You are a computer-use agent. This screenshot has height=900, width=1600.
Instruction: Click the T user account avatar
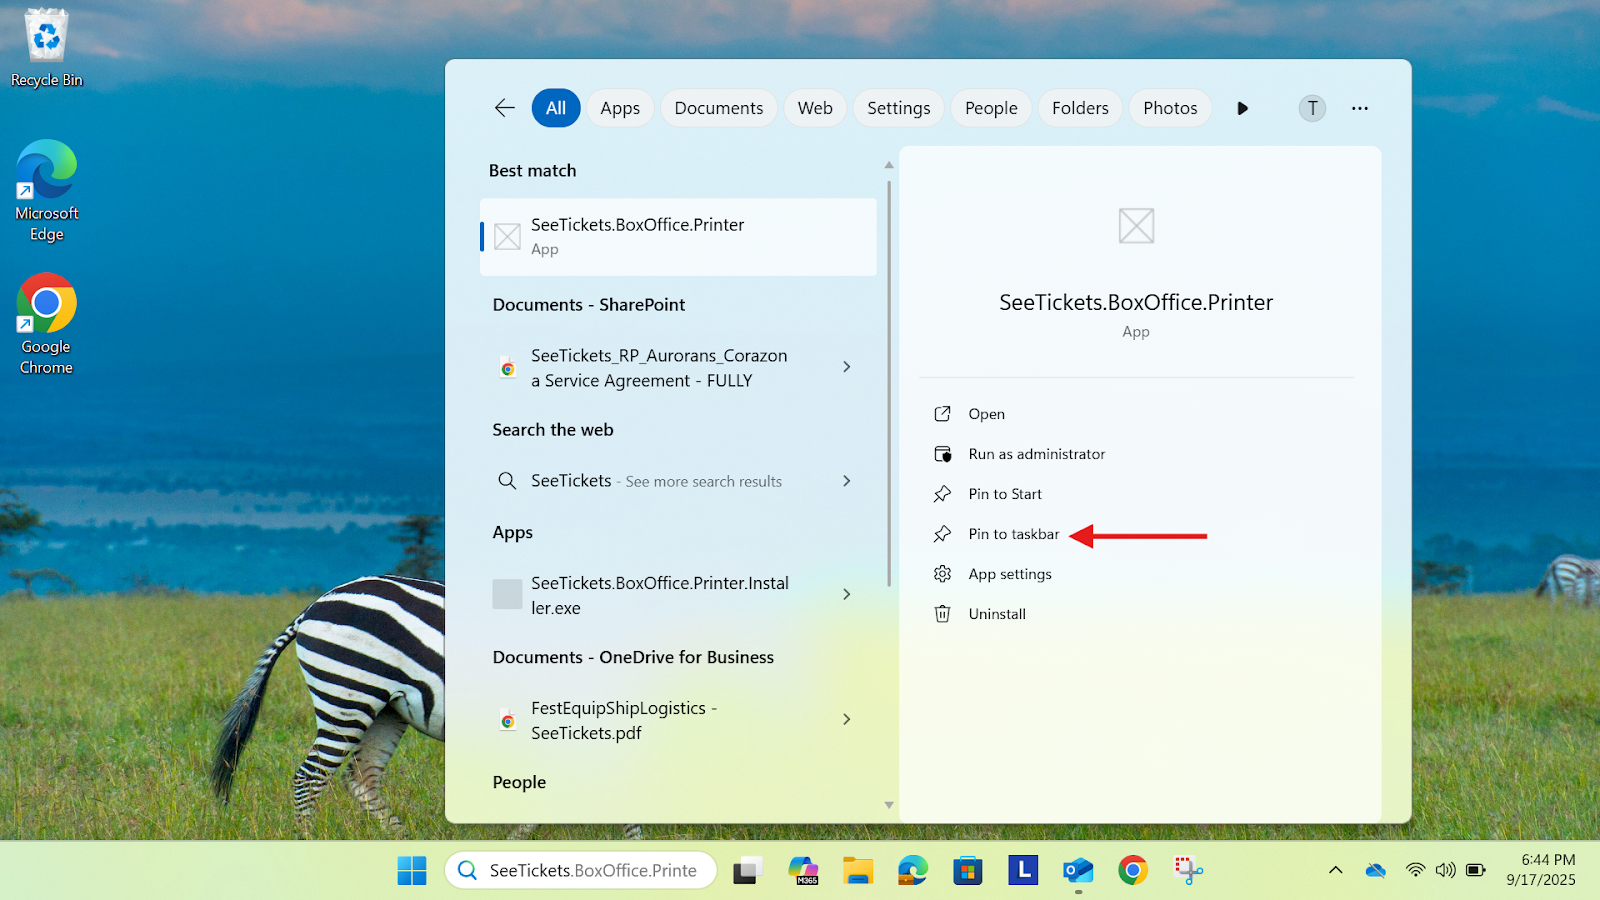pos(1312,108)
